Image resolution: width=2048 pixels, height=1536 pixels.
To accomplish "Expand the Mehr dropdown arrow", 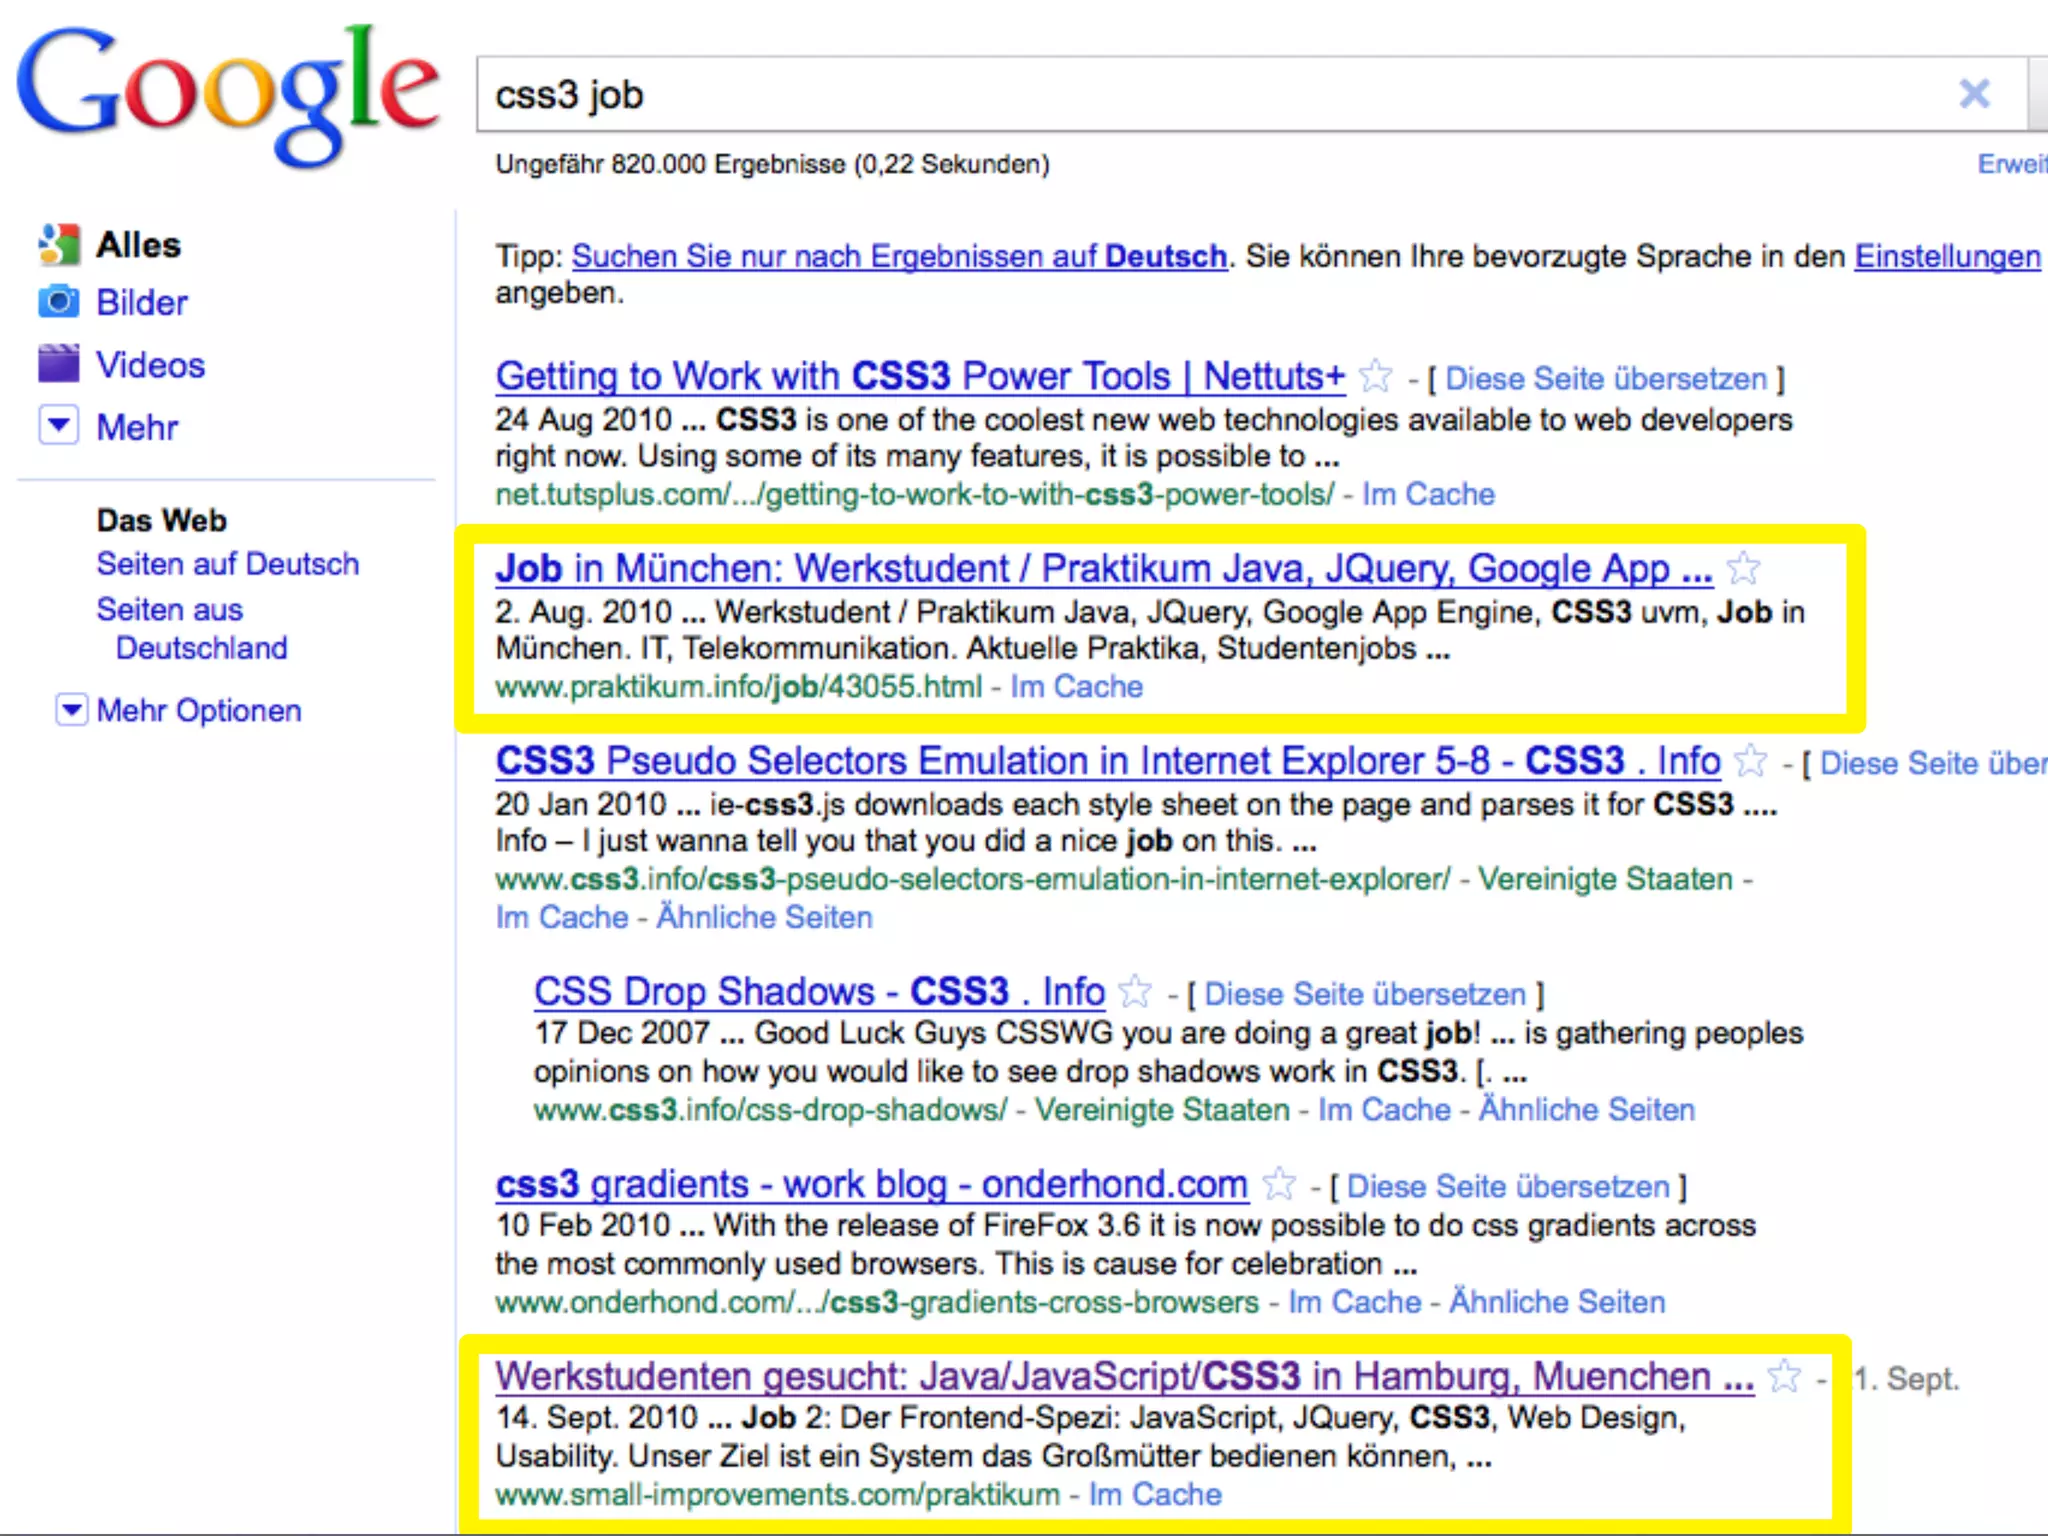I will [x=58, y=425].
